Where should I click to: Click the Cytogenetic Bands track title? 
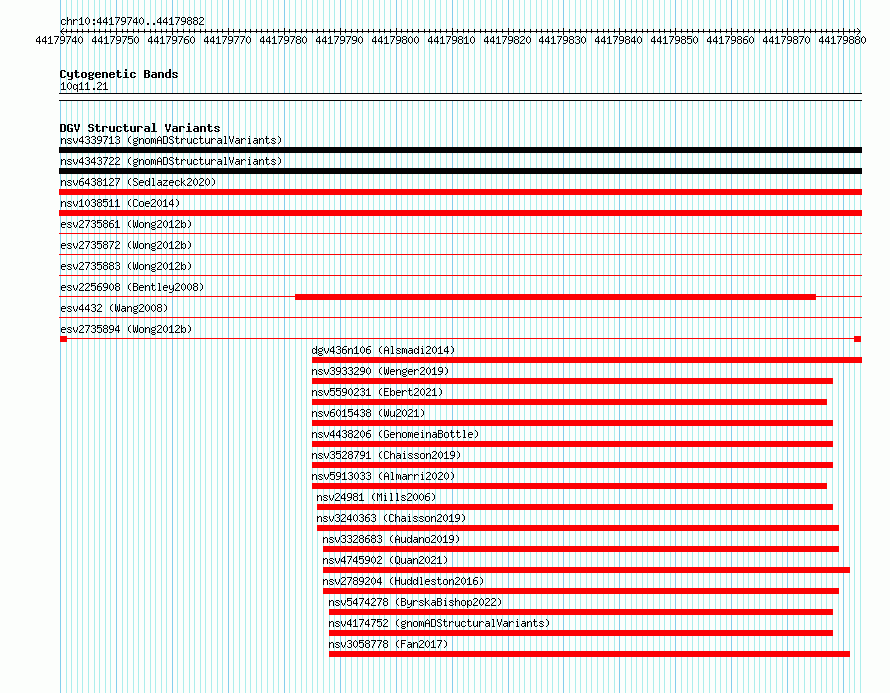(x=119, y=74)
